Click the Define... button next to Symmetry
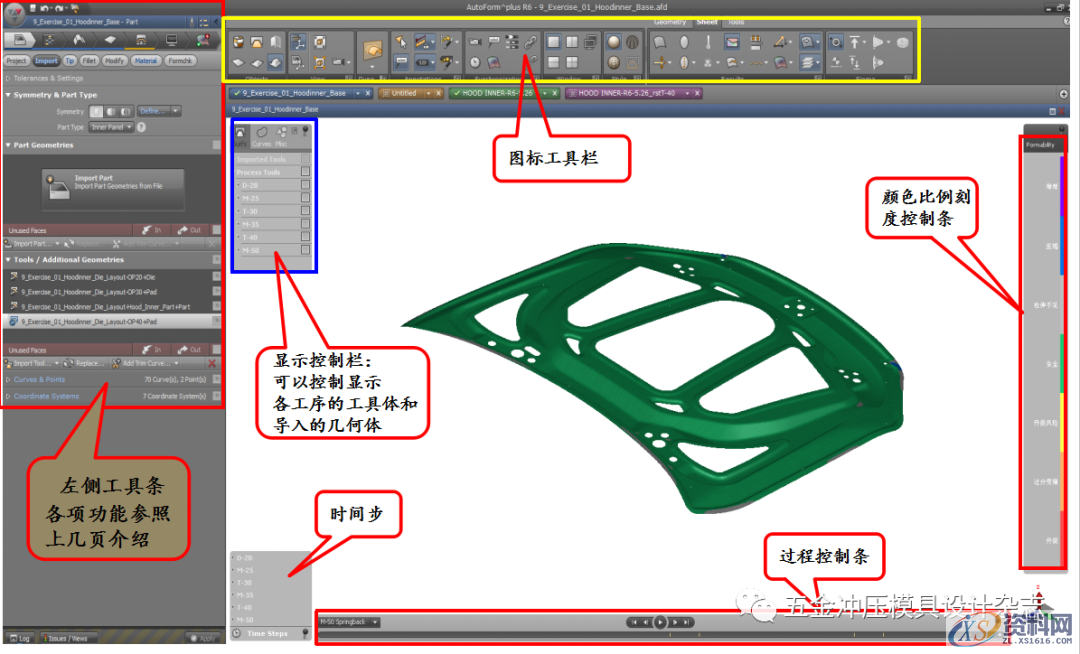The width and height of the screenshot is (1080, 654). click(x=155, y=111)
